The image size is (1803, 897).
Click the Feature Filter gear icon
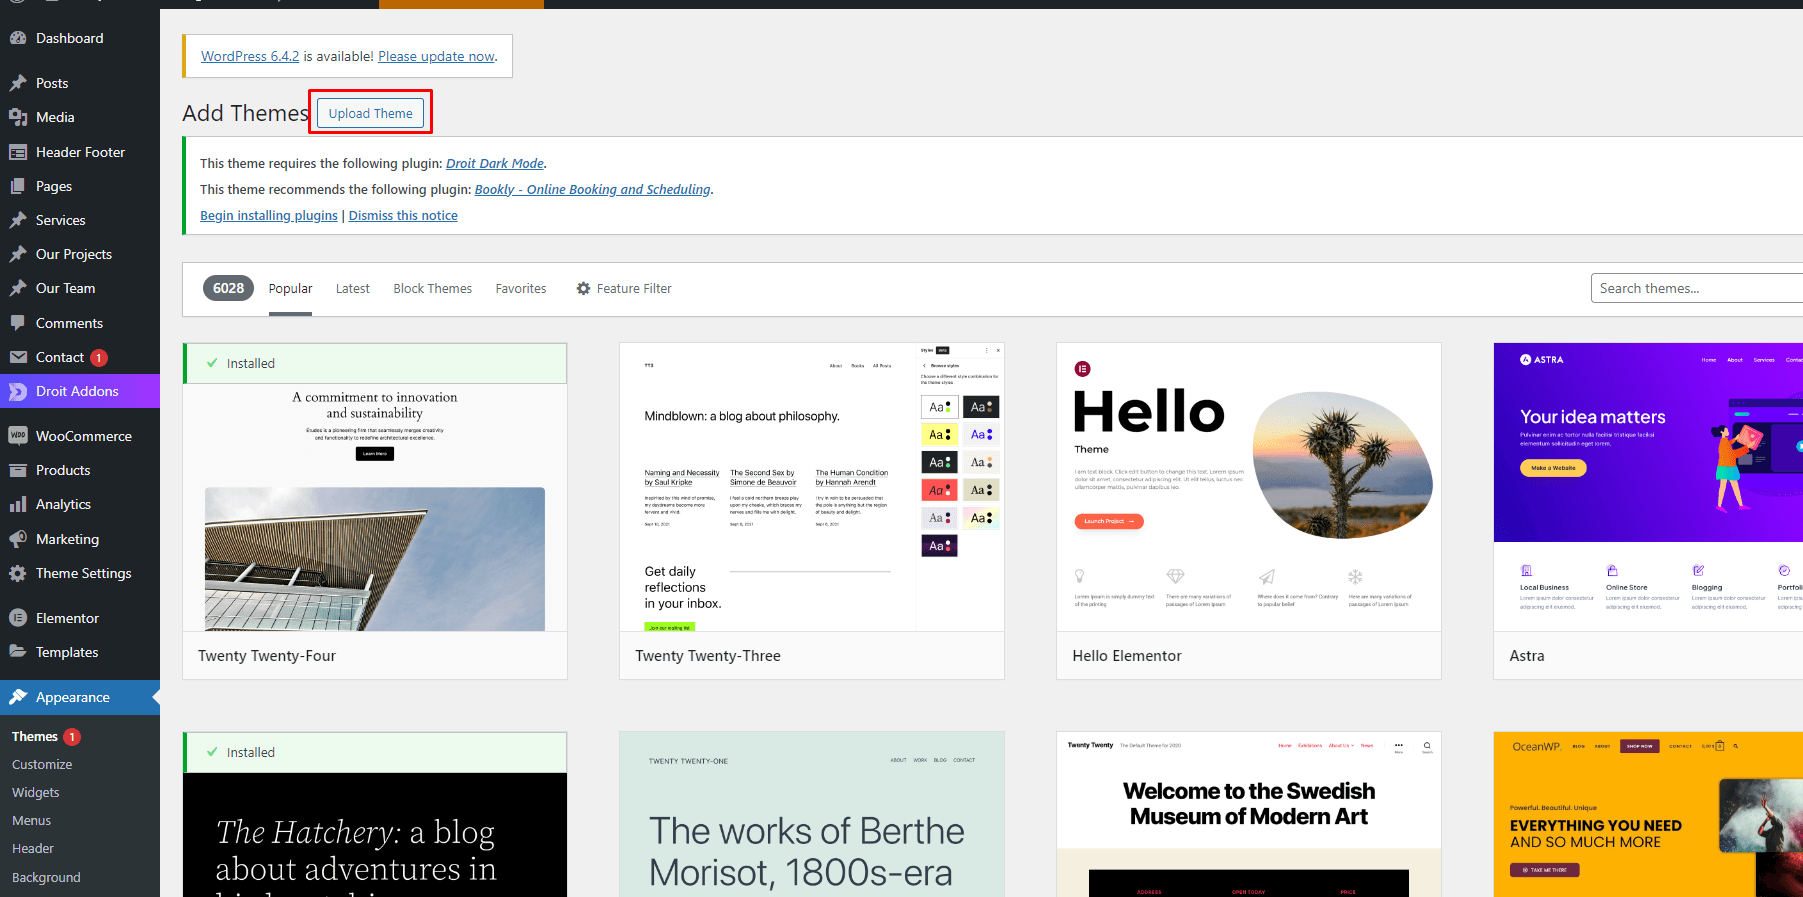point(583,289)
